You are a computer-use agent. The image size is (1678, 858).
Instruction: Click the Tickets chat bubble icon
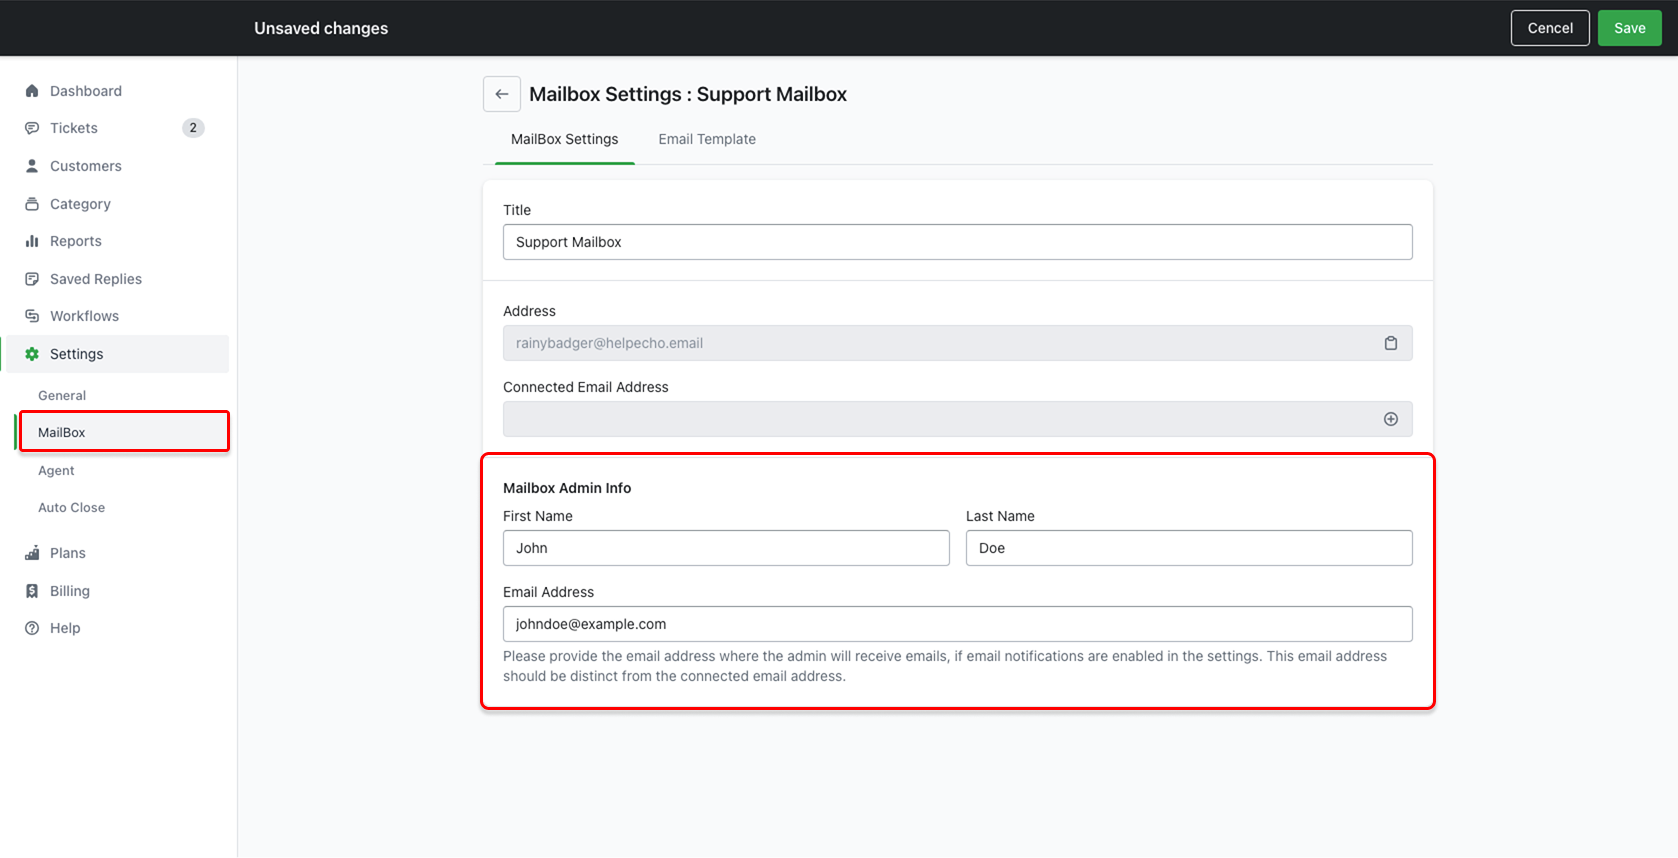(x=32, y=128)
